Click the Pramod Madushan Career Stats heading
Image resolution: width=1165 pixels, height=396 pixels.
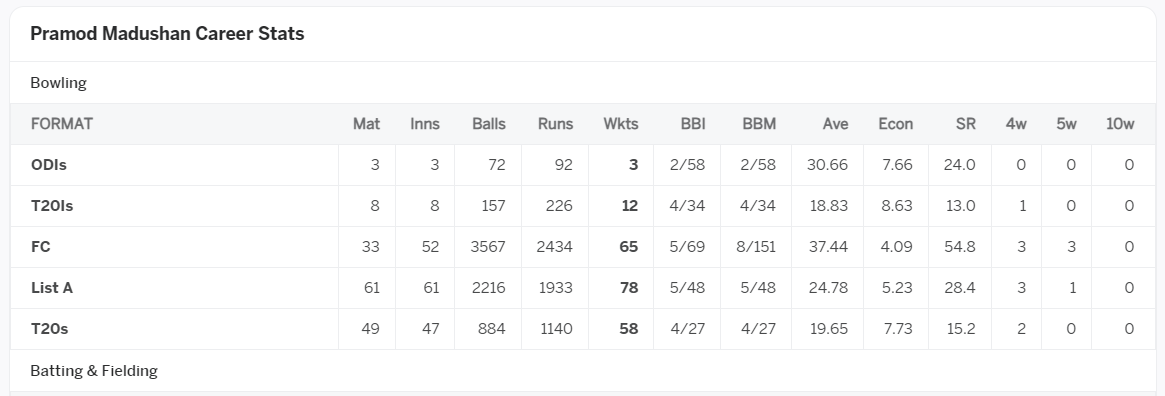tap(167, 33)
